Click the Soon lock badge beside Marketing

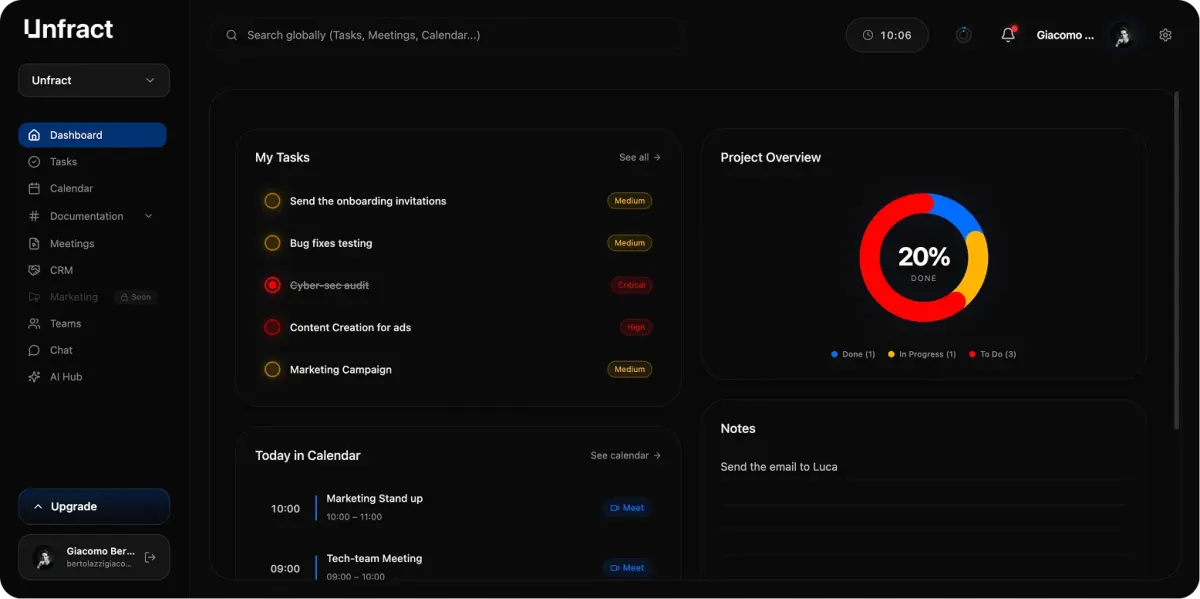tap(135, 297)
